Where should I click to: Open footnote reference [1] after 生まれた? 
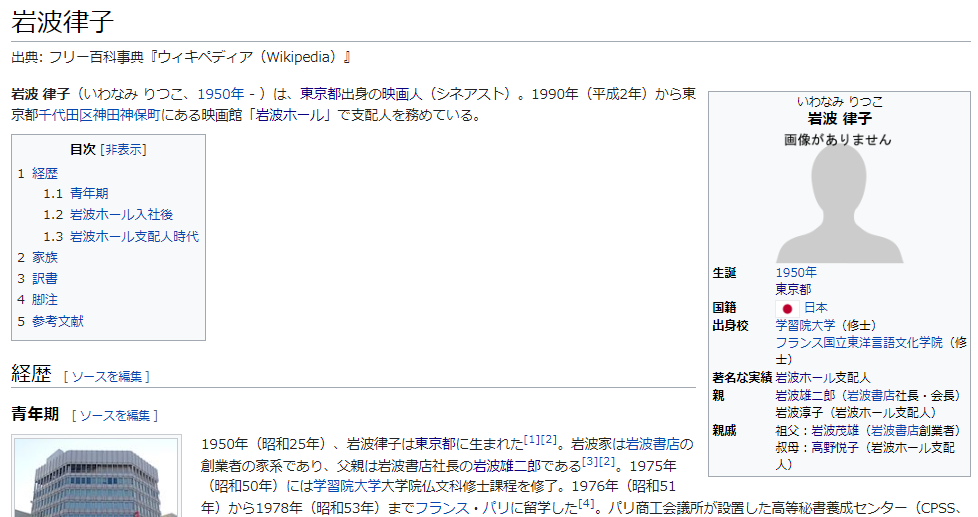[x=531, y=440]
